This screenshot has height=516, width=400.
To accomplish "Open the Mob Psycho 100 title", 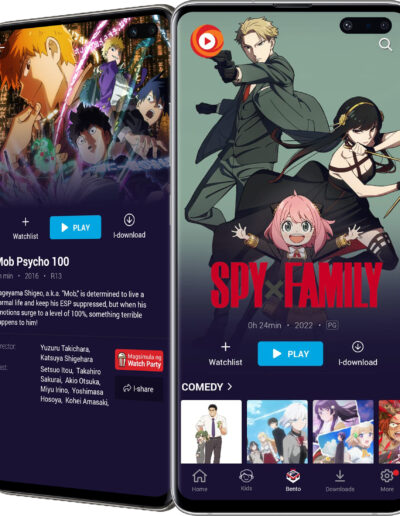I will click(x=34, y=262).
